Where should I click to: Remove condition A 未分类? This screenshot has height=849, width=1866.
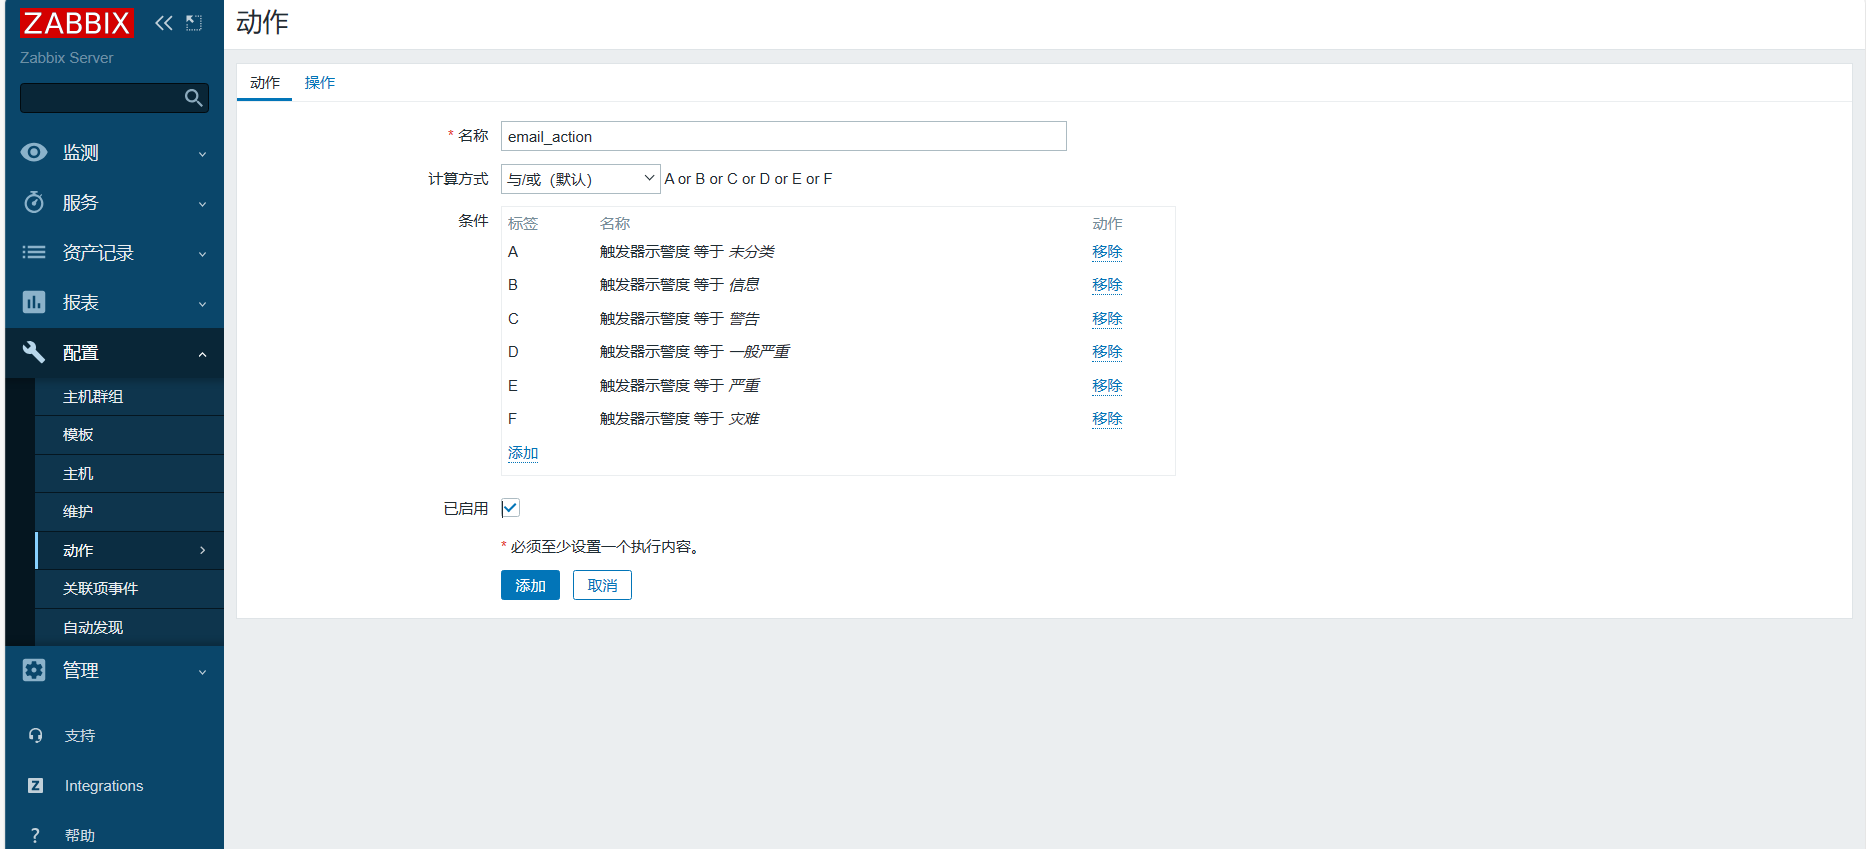tap(1107, 251)
